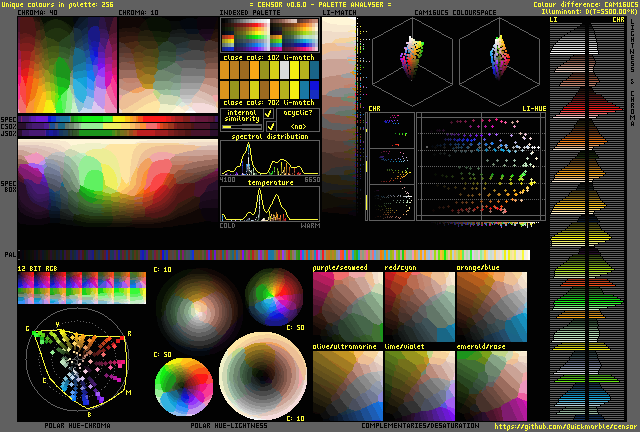
Task: Click the 12 BIT RGB colour grid
Action: coord(81,289)
